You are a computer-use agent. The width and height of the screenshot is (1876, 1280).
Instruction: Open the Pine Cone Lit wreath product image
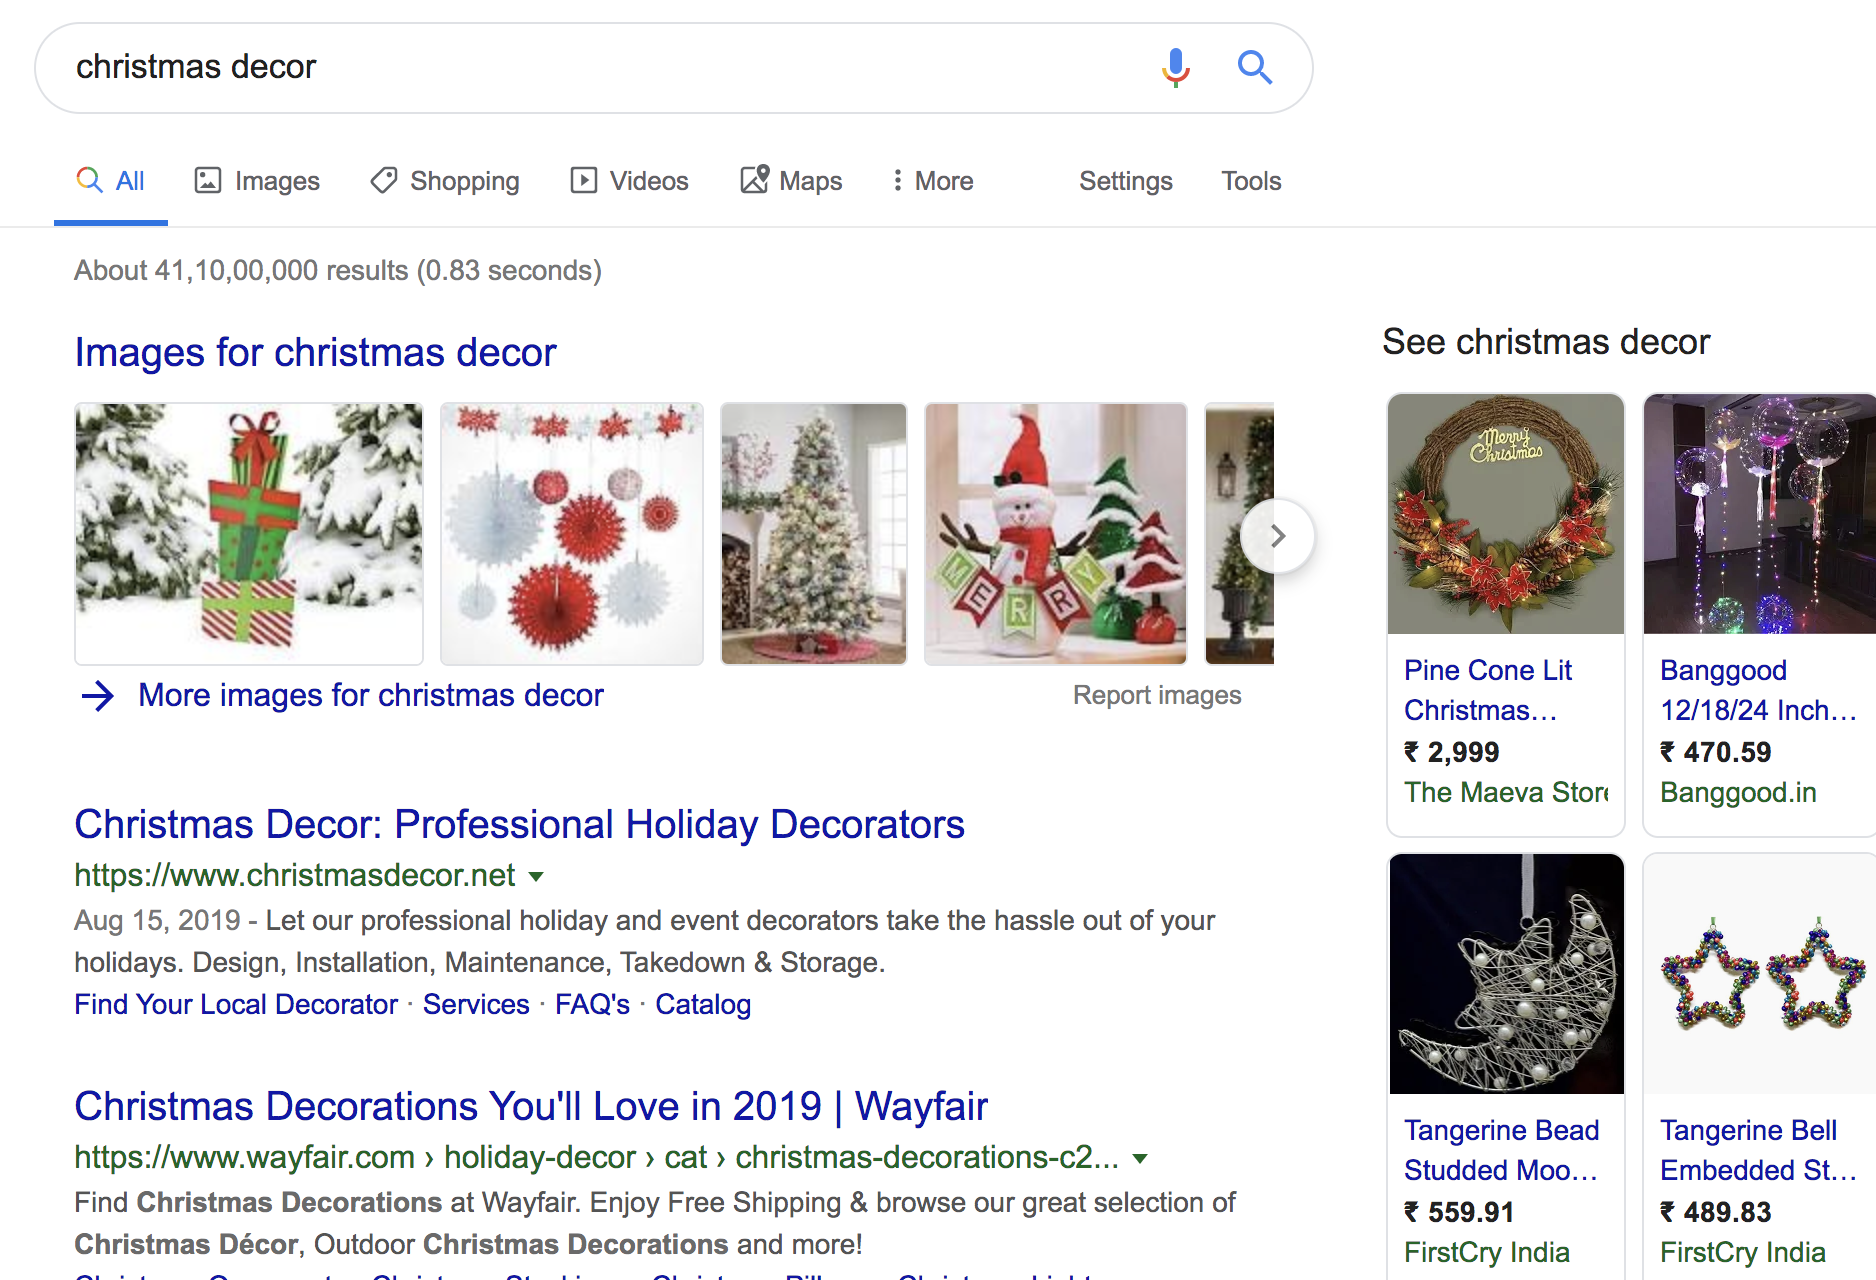1506,514
